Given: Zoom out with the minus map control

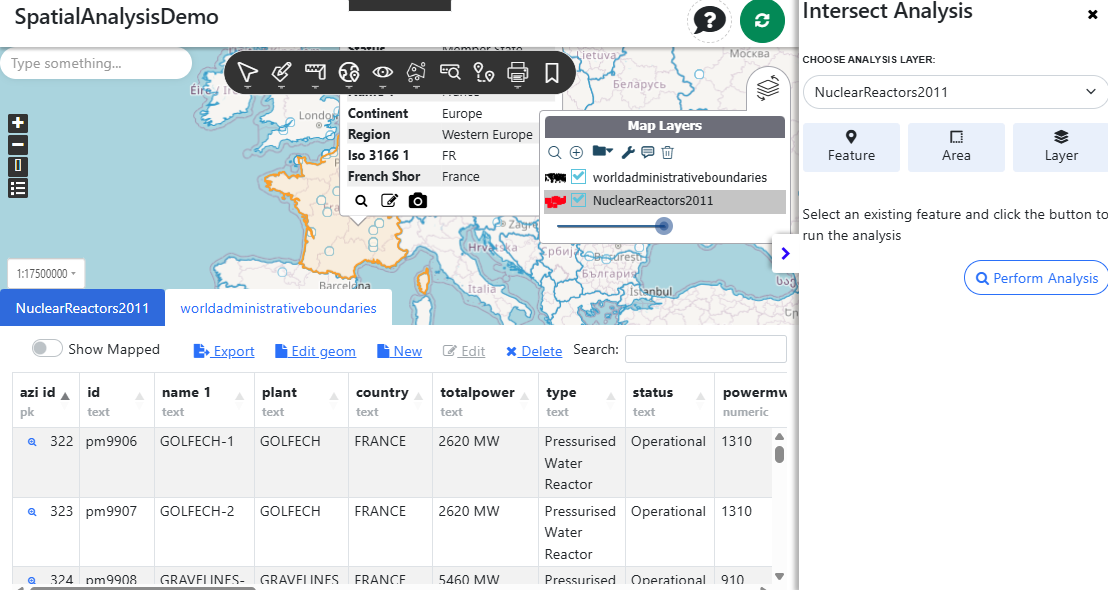Looking at the screenshot, I should click(18, 145).
